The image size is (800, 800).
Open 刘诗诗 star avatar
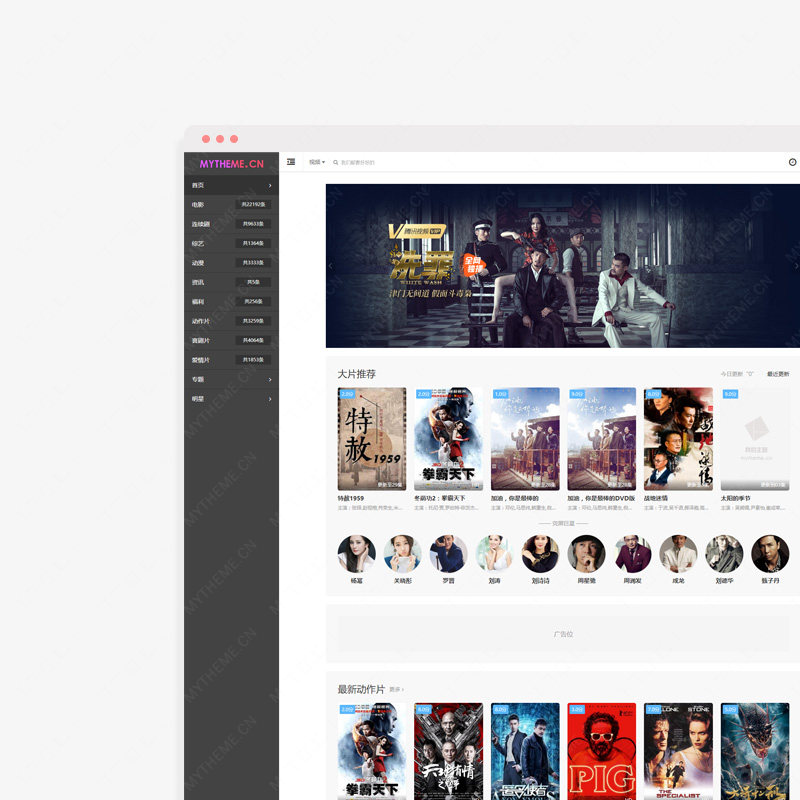pyautogui.click(x=540, y=554)
